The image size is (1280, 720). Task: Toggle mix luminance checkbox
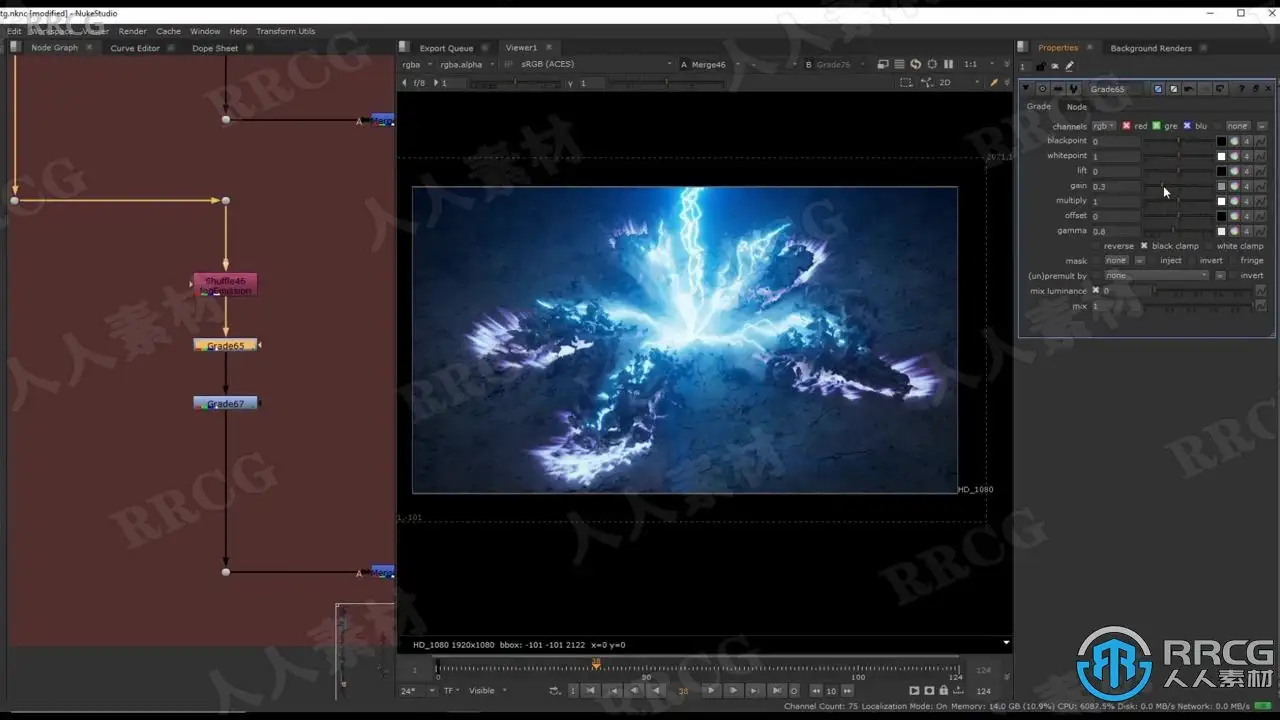(1096, 291)
